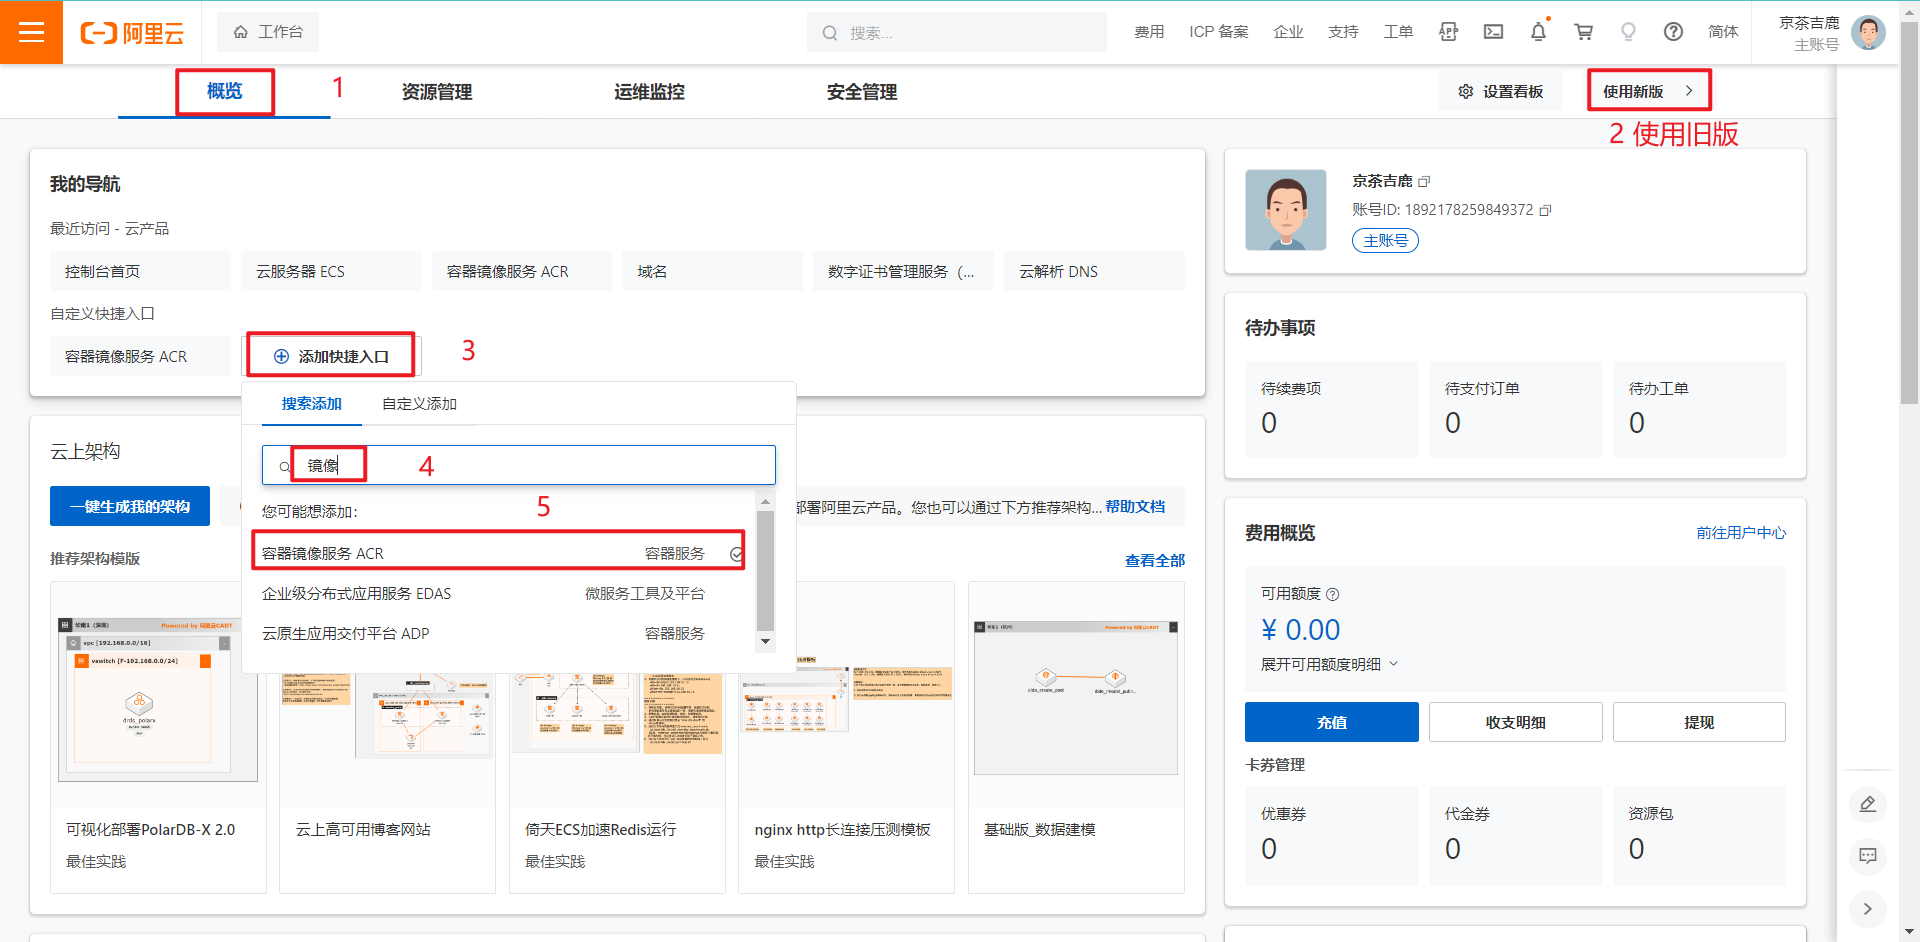Toggle the checkmark on 容器镜像服务 ACR suggestion
Screen dimensions: 1920x942
click(736, 554)
